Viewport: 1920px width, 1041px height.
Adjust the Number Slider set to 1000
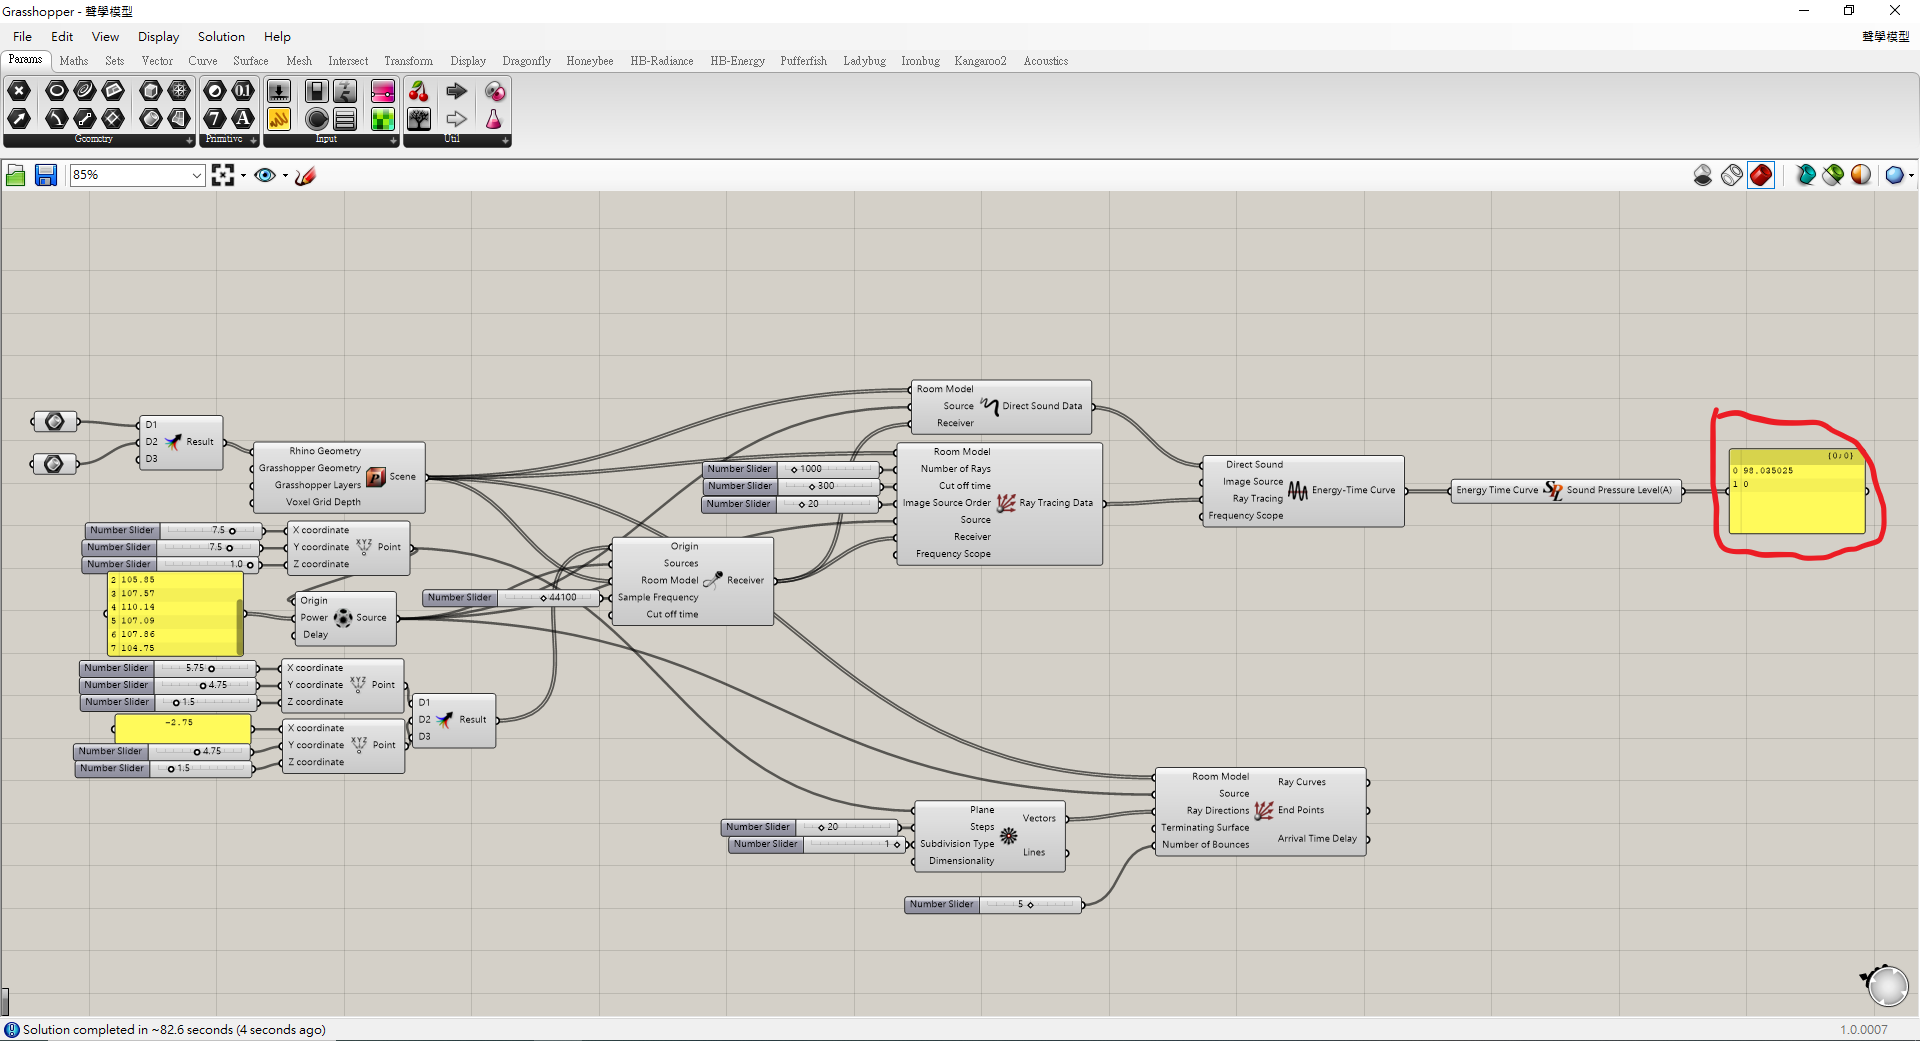coord(792,469)
